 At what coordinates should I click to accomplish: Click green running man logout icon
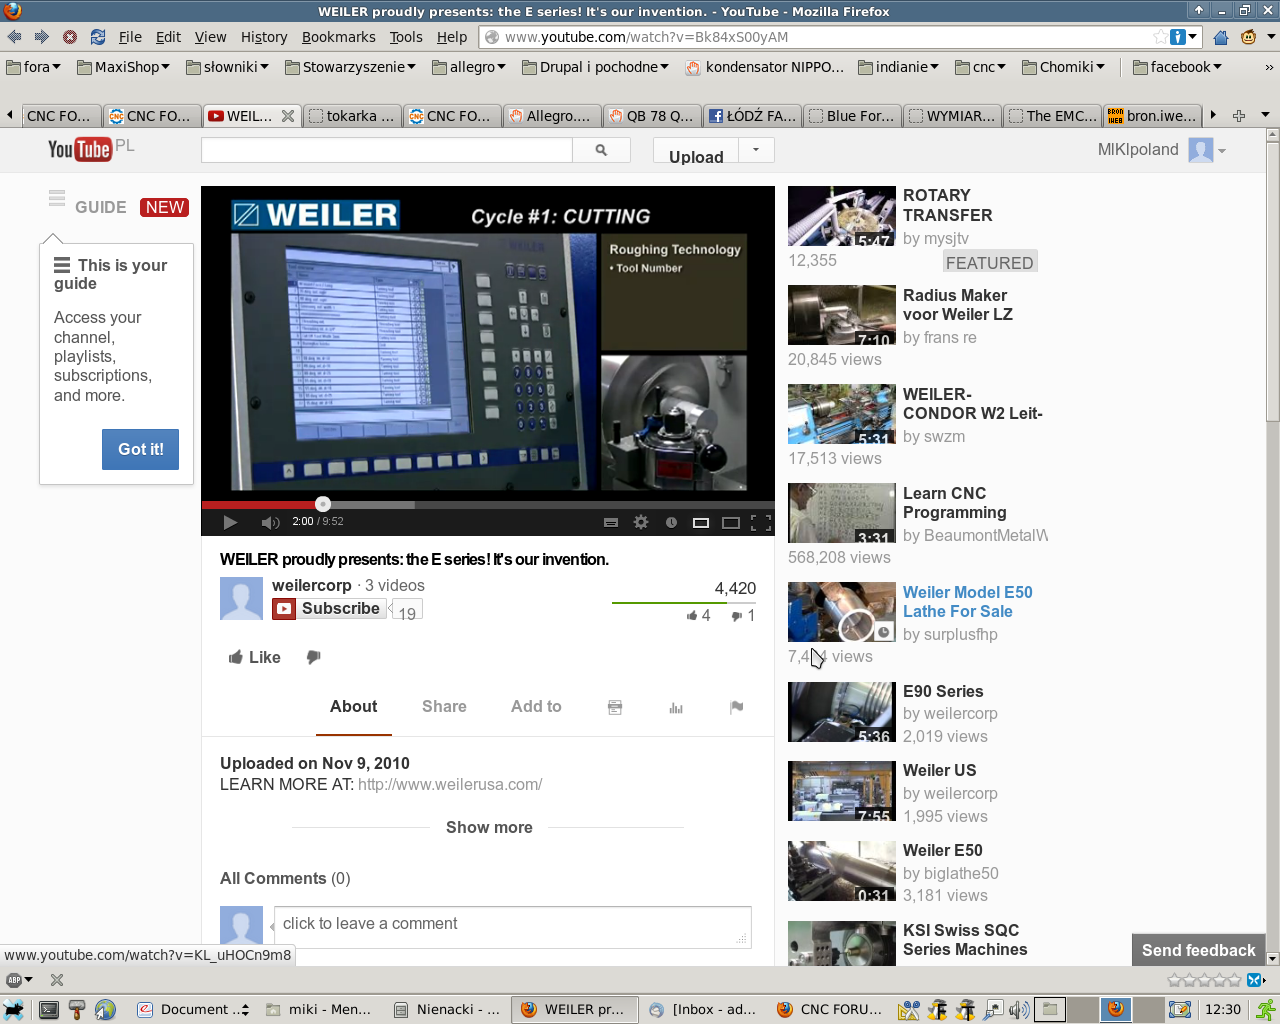1265,1010
